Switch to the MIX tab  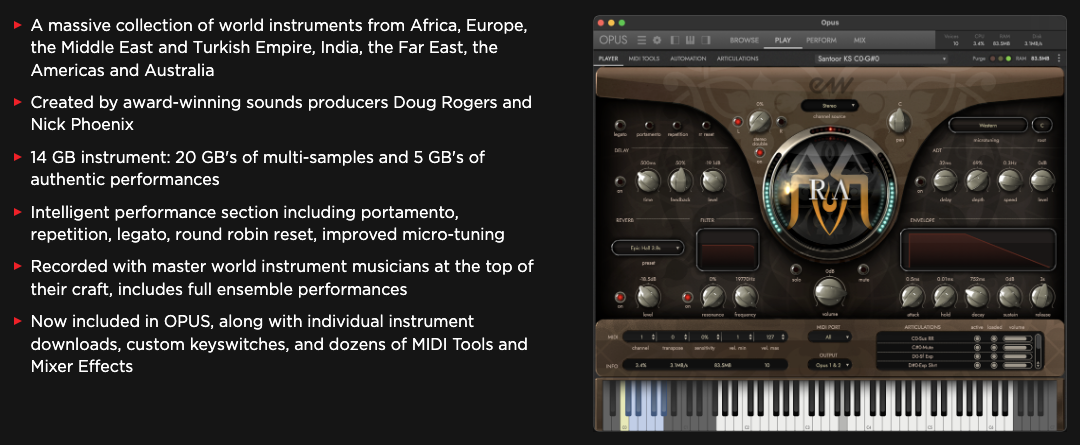[860, 40]
